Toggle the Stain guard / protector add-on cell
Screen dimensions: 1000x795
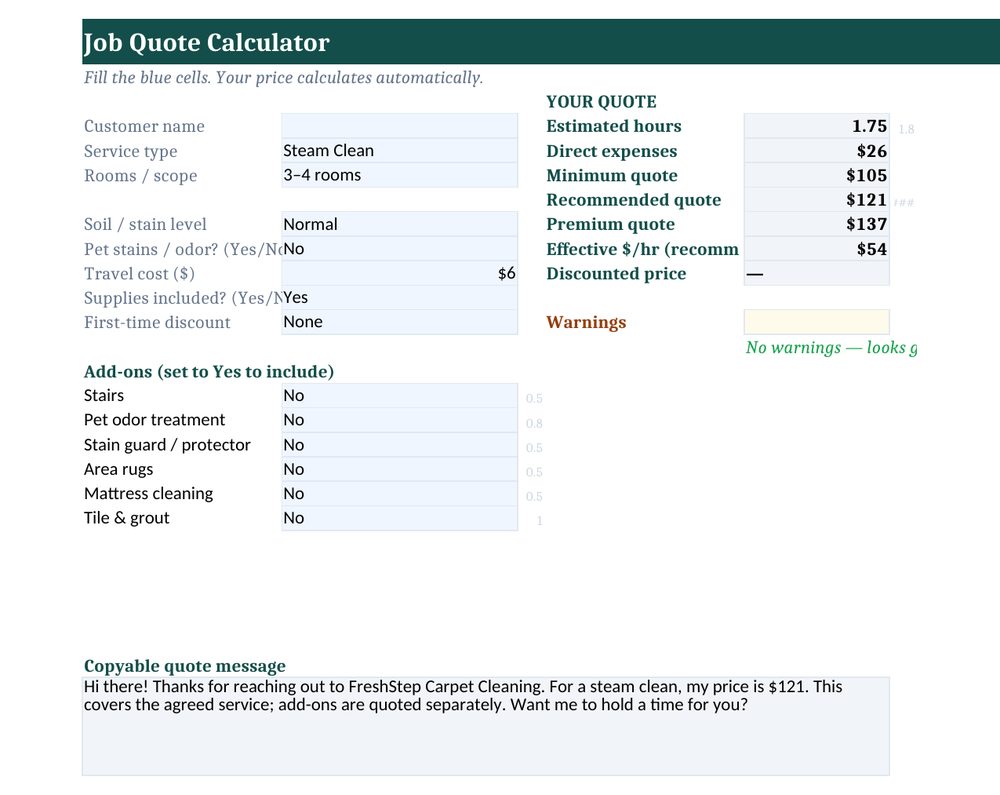399,445
